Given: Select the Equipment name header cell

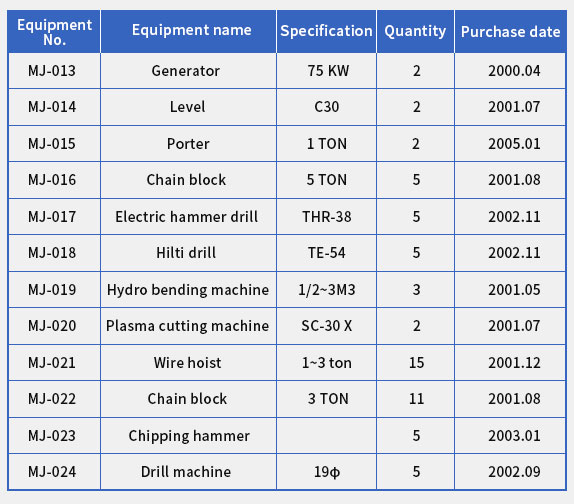Looking at the screenshot, I should pos(189,31).
